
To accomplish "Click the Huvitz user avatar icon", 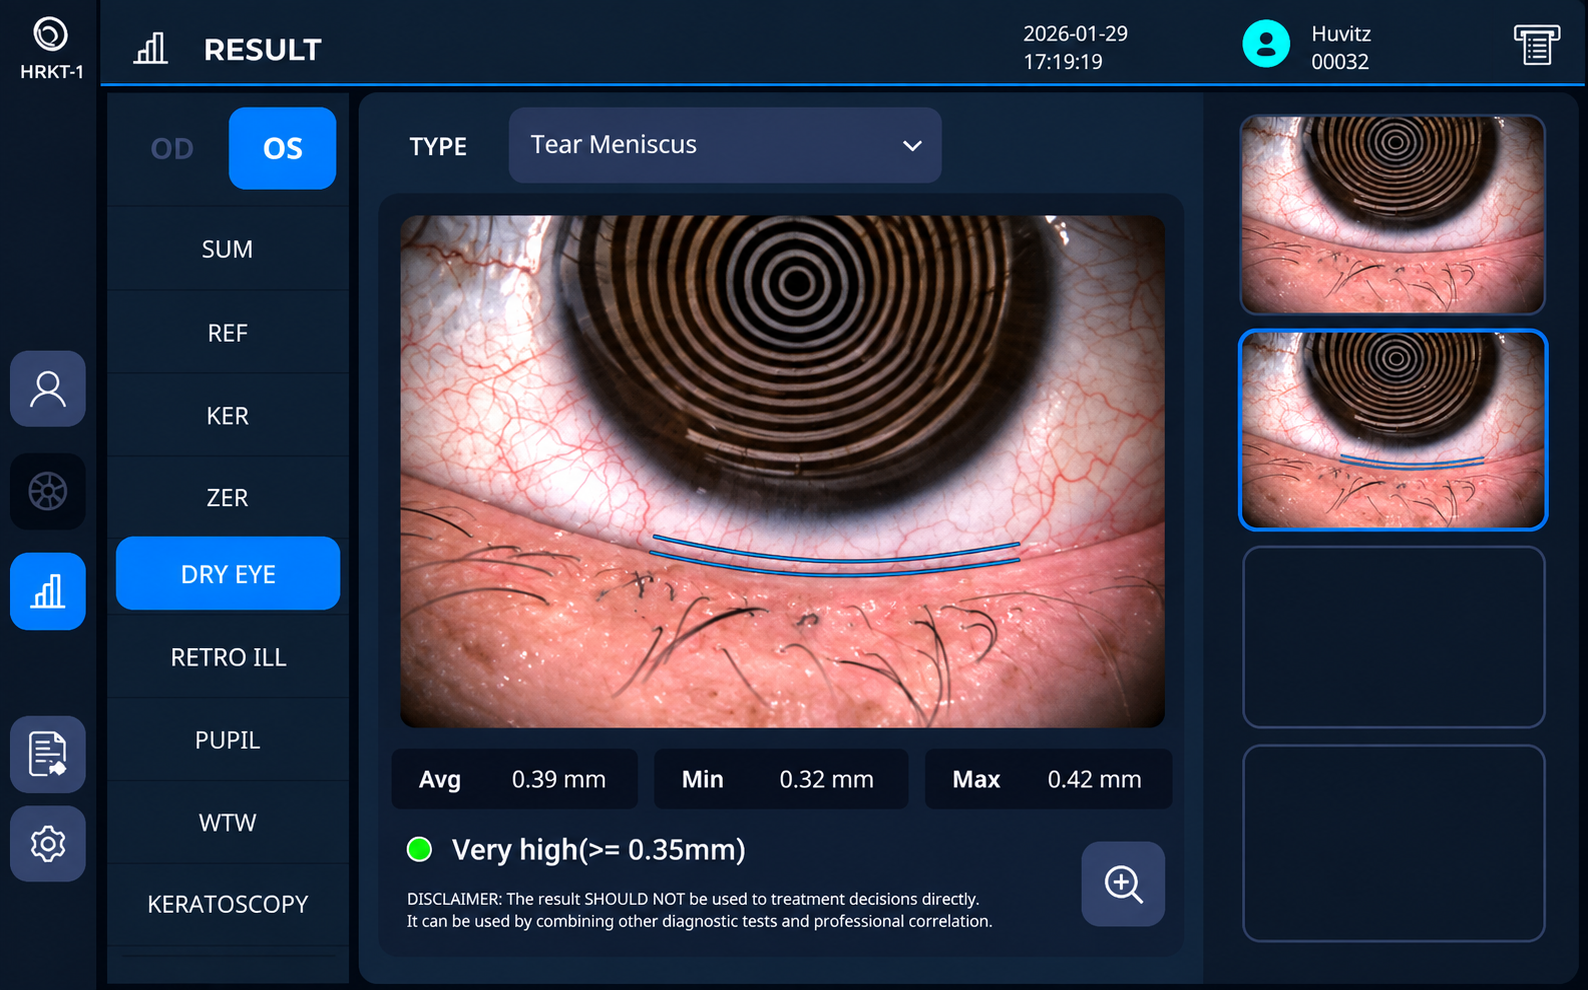I will (1266, 44).
